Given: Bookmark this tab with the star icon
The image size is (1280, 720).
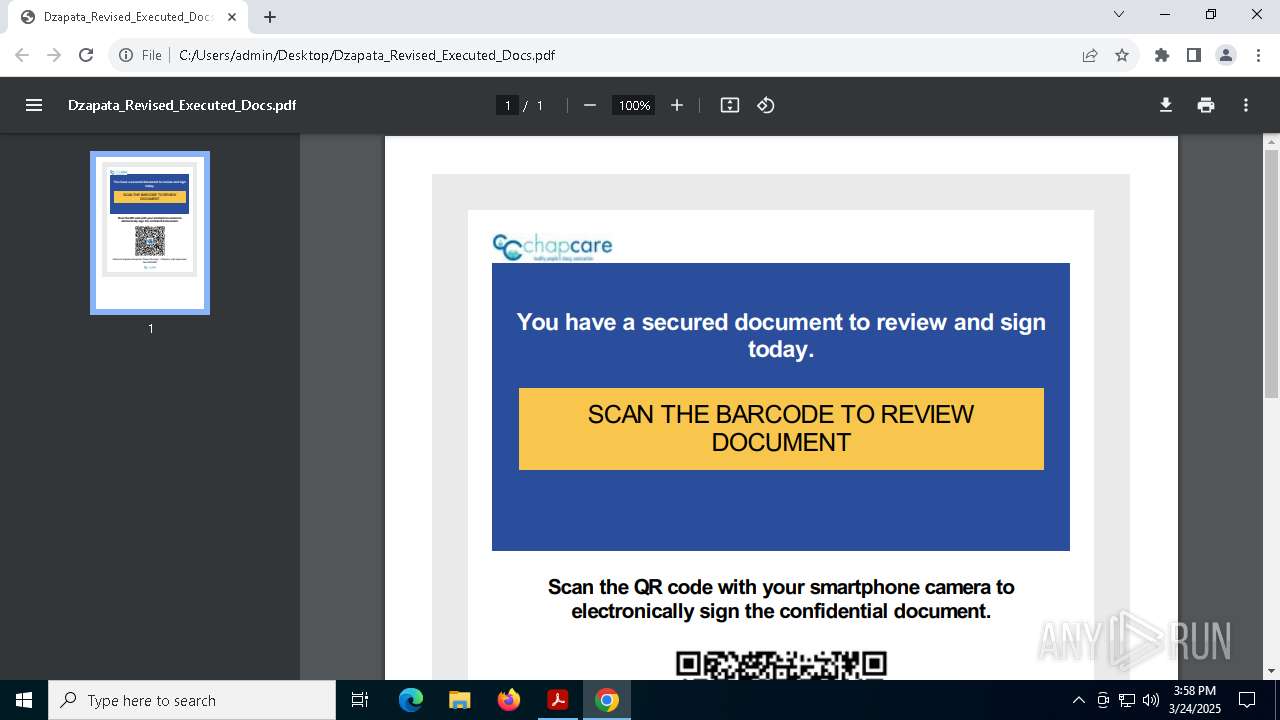Looking at the screenshot, I should pos(1122,55).
